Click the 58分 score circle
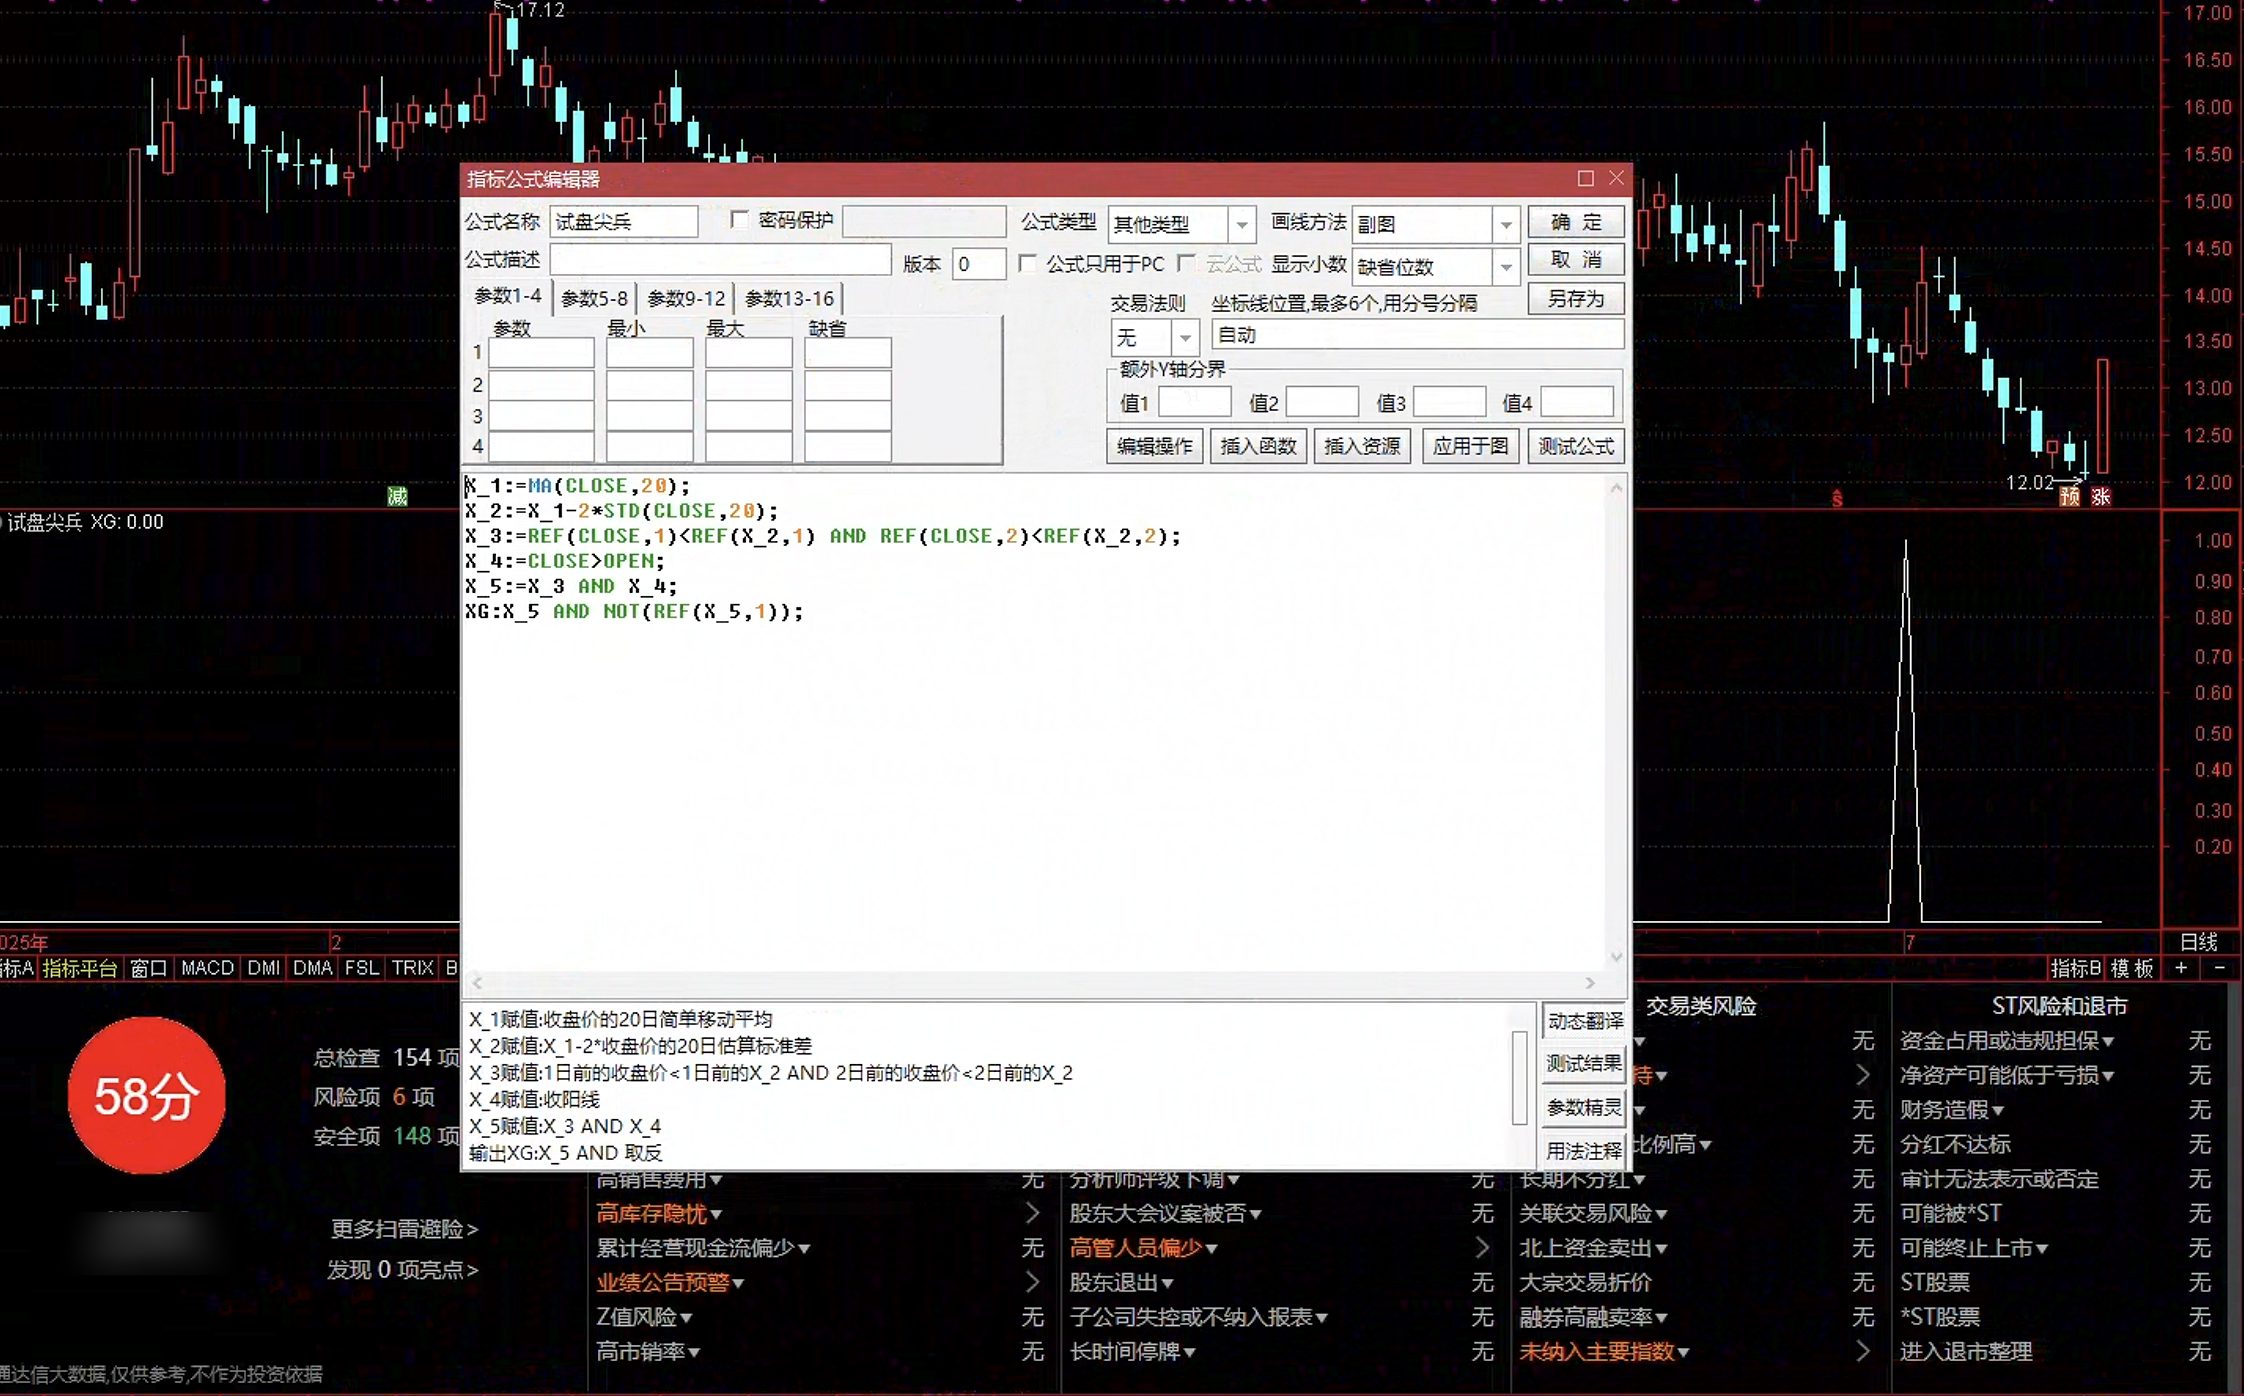The width and height of the screenshot is (2244, 1396). click(x=147, y=1095)
